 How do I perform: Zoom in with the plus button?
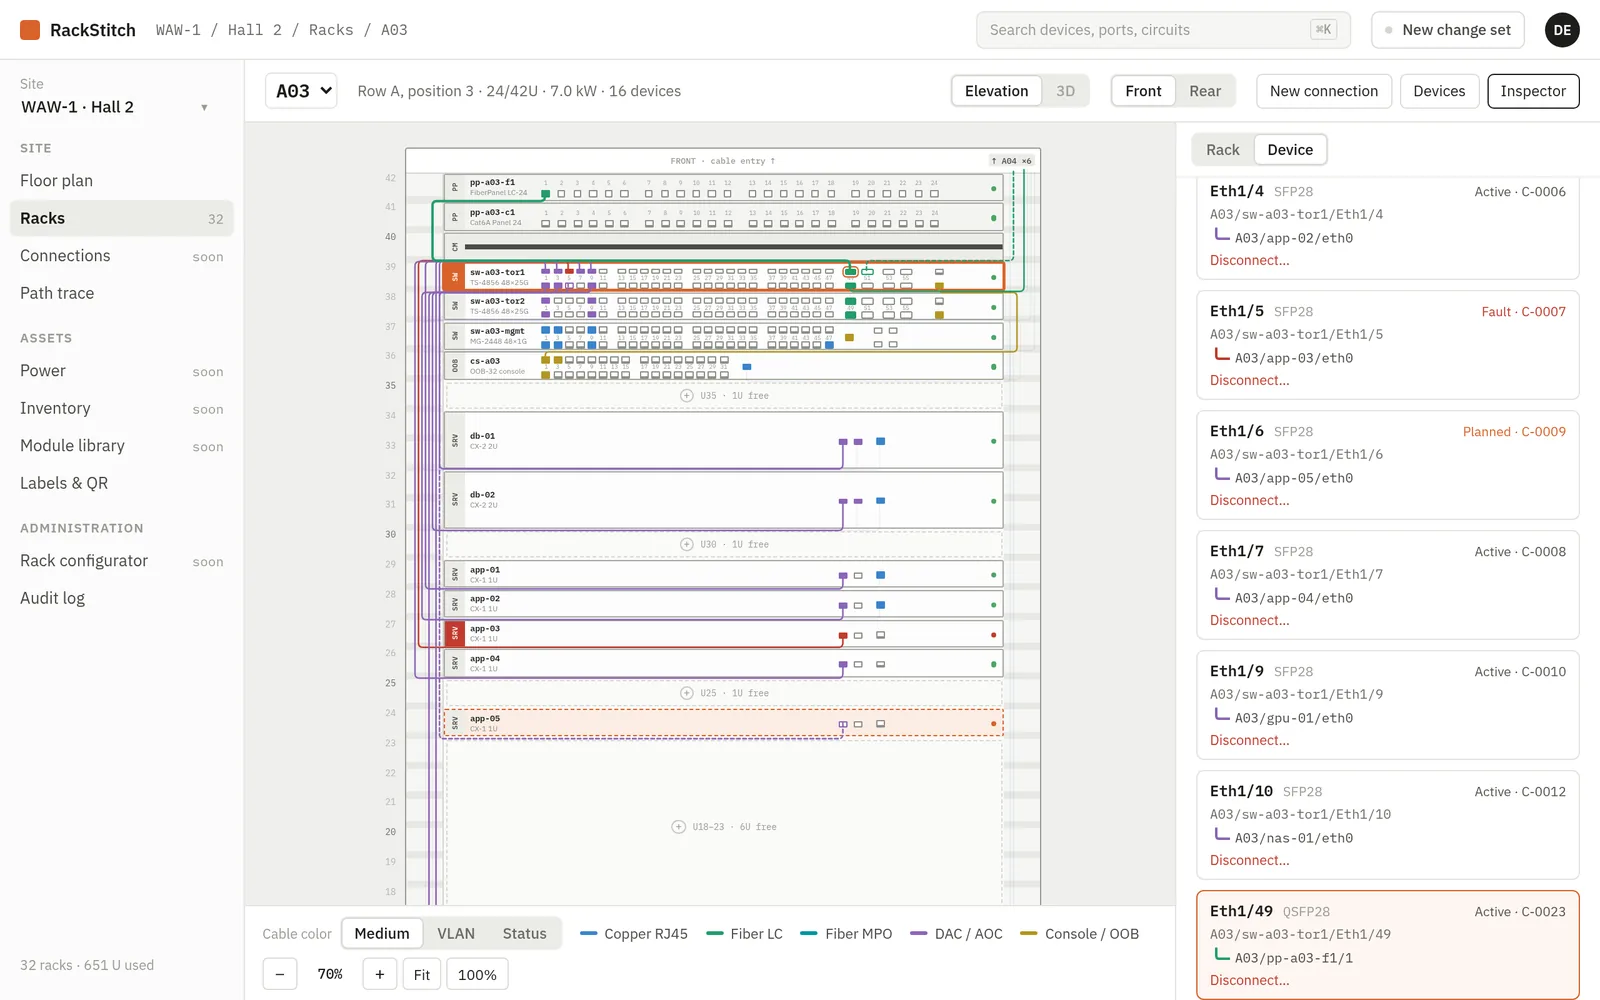tap(380, 974)
